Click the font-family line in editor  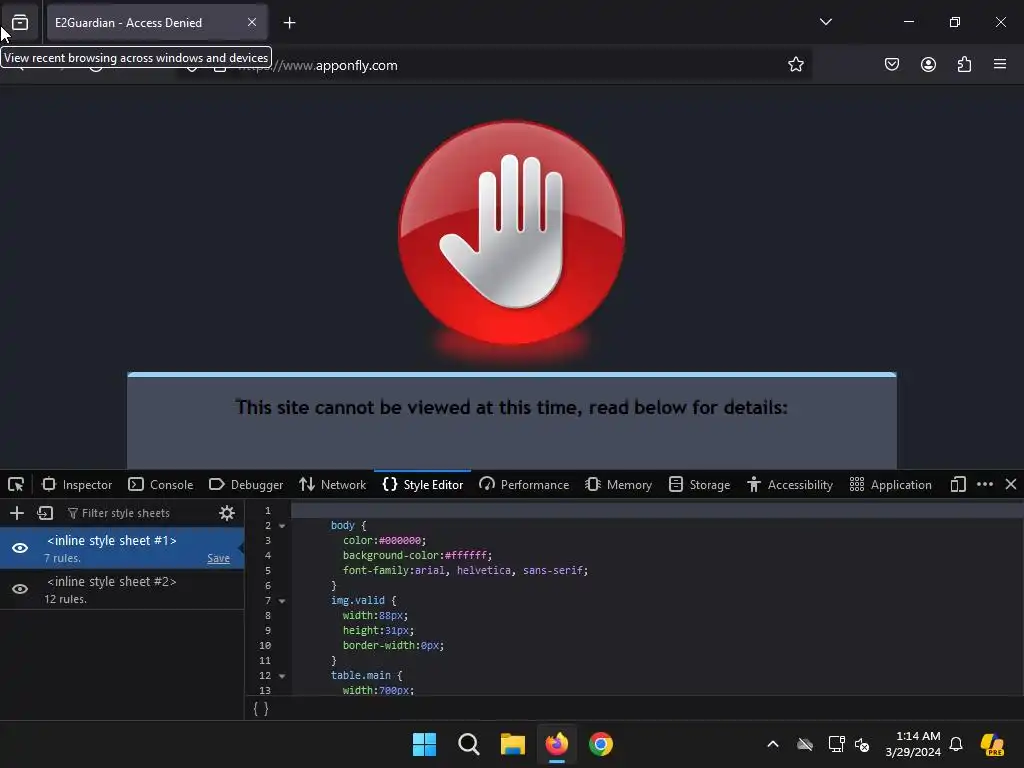tap(465, 571)
